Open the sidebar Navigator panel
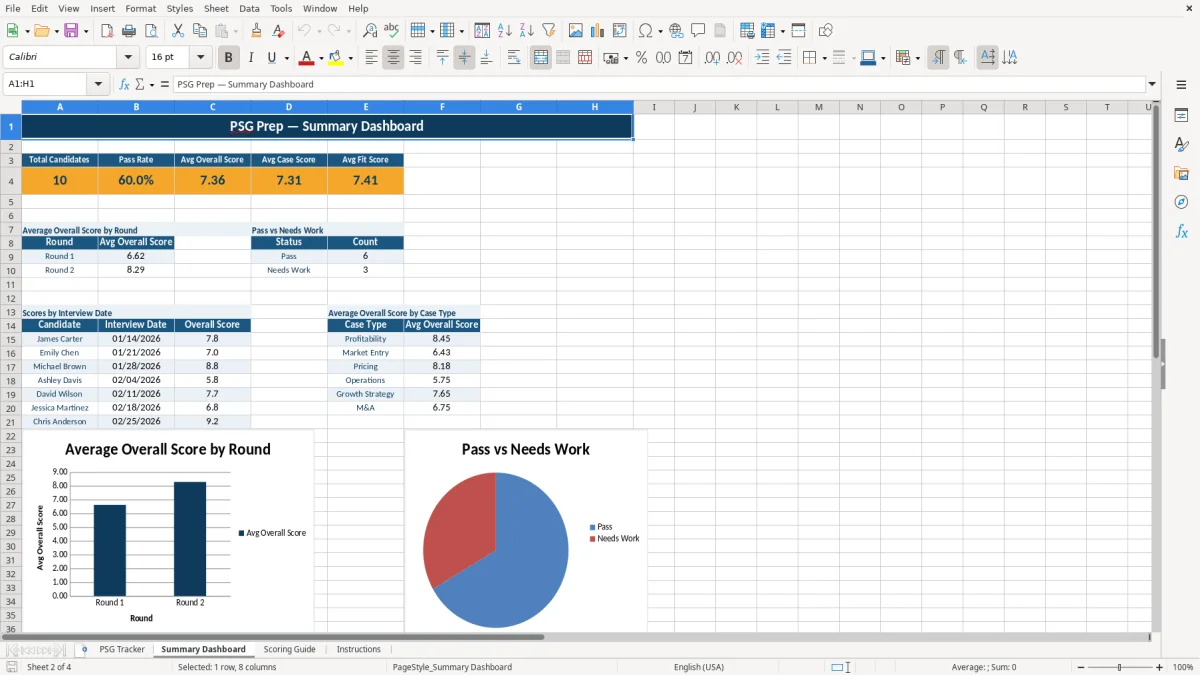Viewport: 1200px width, 675px height. [x=1181, y=202]
